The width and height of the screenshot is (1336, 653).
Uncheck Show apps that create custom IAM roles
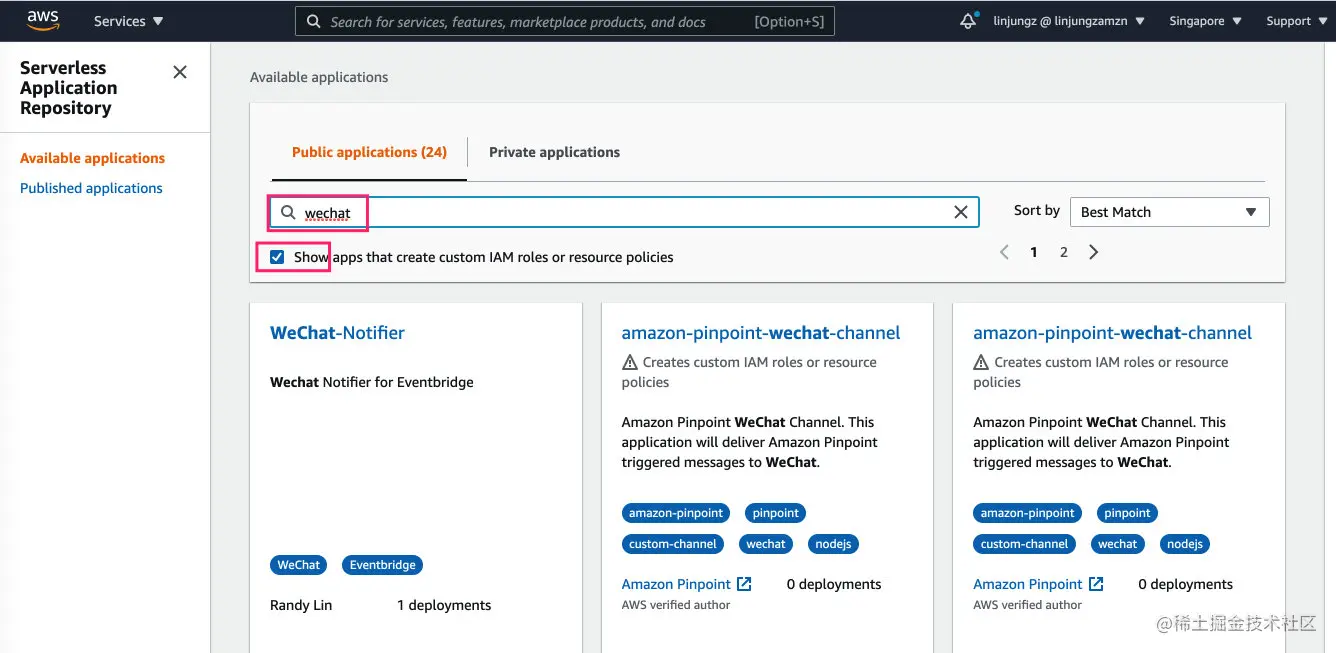277,257
